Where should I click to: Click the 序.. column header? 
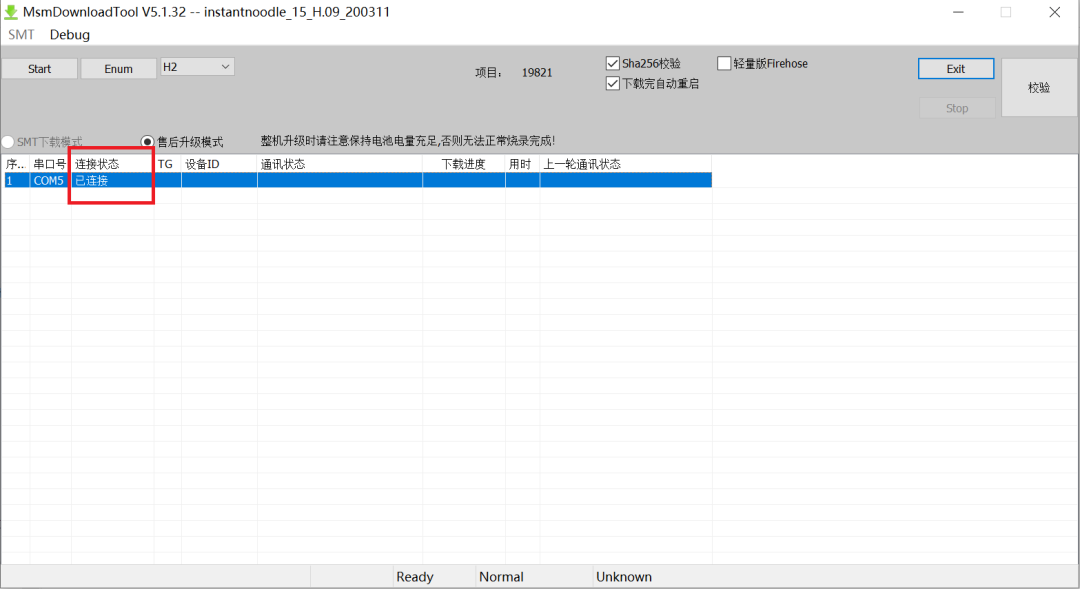(15, 164)
